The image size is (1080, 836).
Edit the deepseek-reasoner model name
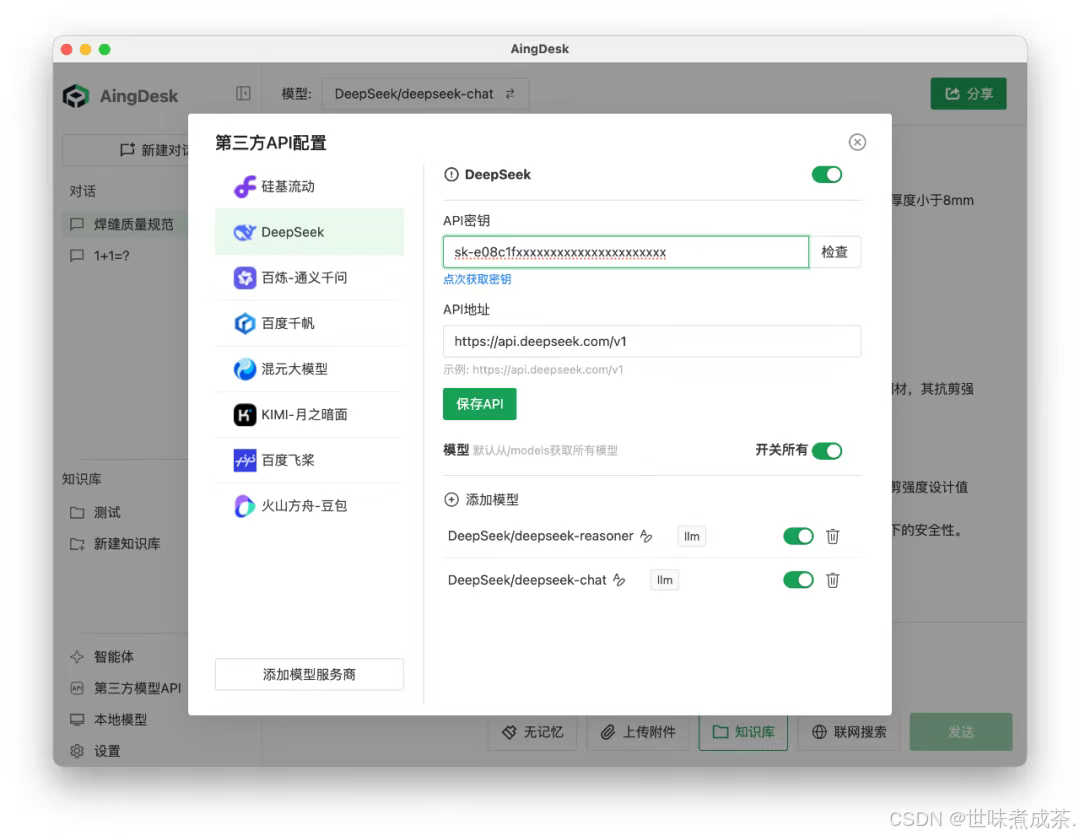click(646, 536)
